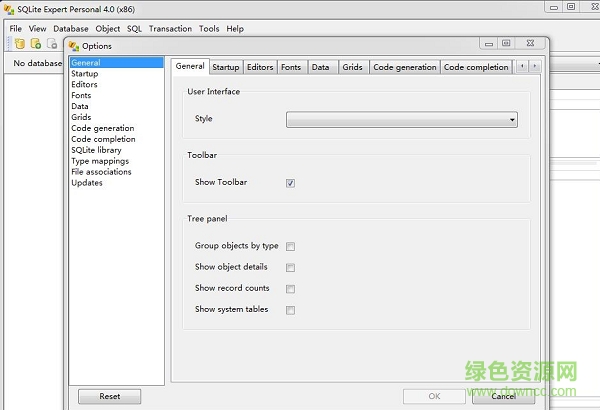Click the New Database toolbar icon
Screen dimensions: 600x410
pos(20,44)
